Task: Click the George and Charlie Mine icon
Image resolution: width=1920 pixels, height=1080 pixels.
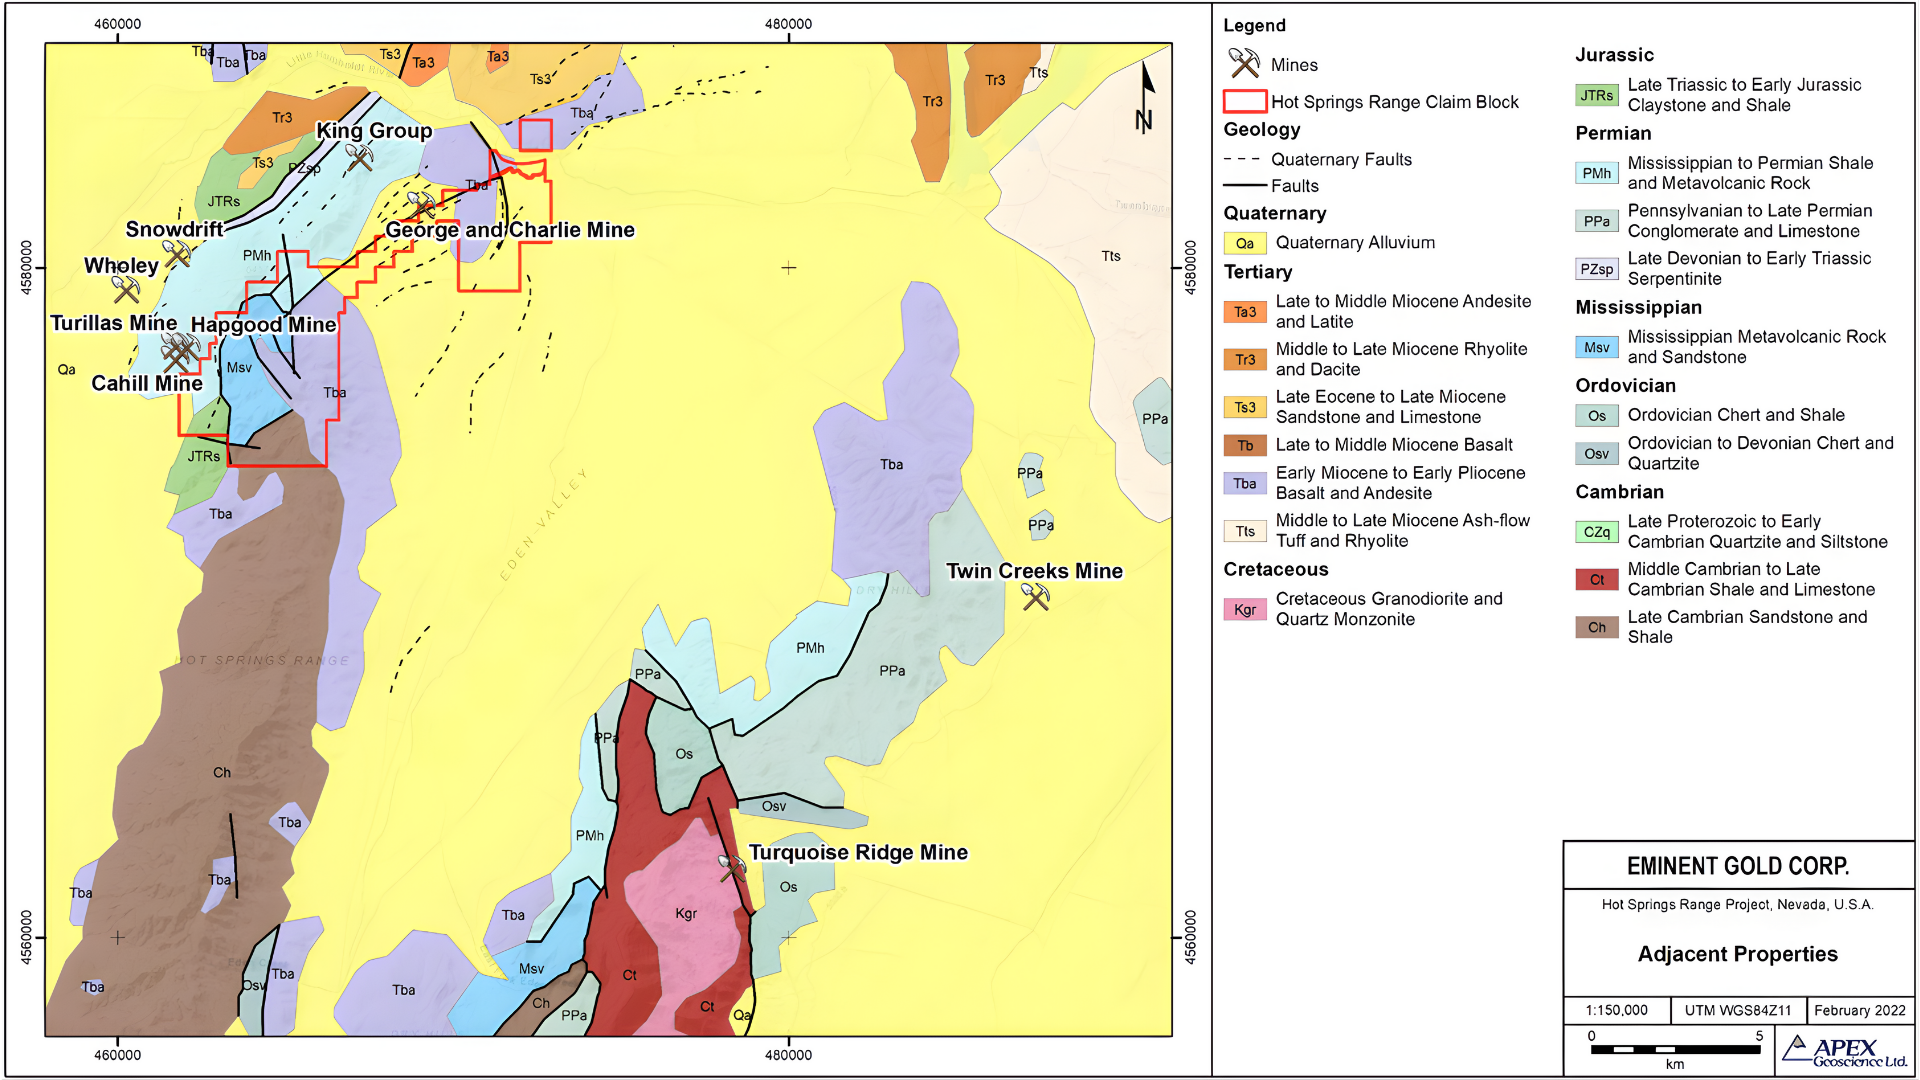Action: coord(421,206)
